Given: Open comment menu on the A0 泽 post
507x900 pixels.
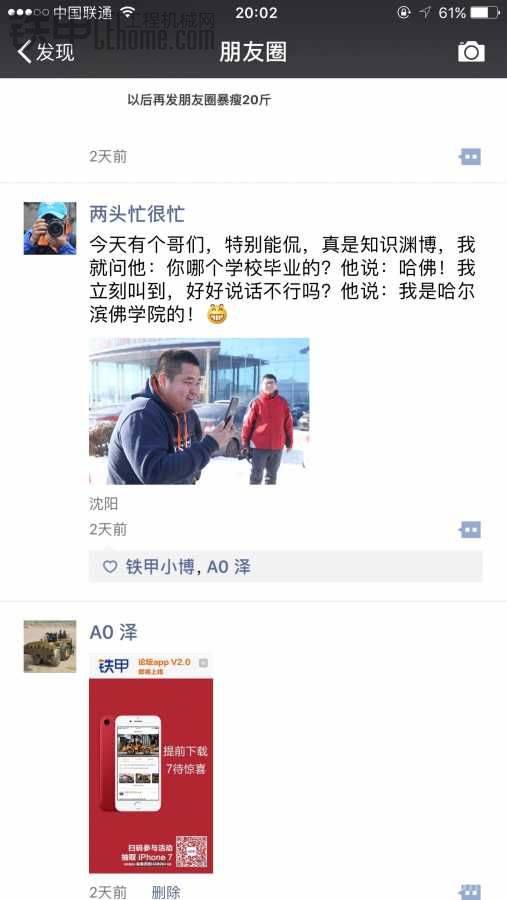Looking at the screenshot, I should (x=470, y=892).
